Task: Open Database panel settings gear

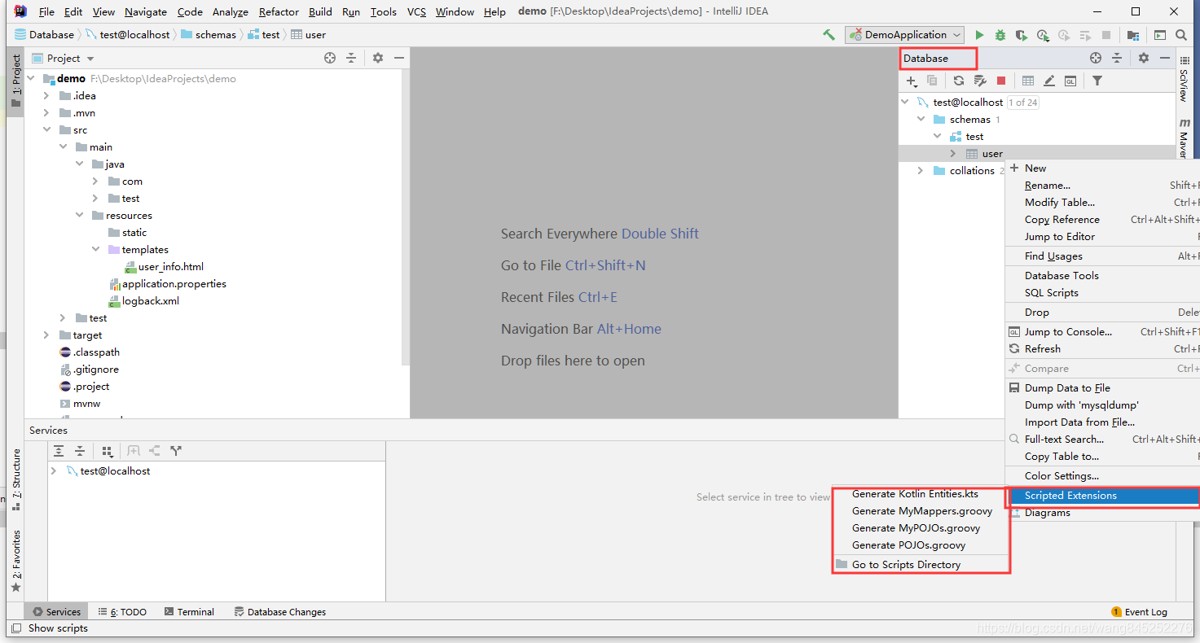Action: pos(1143,58)
